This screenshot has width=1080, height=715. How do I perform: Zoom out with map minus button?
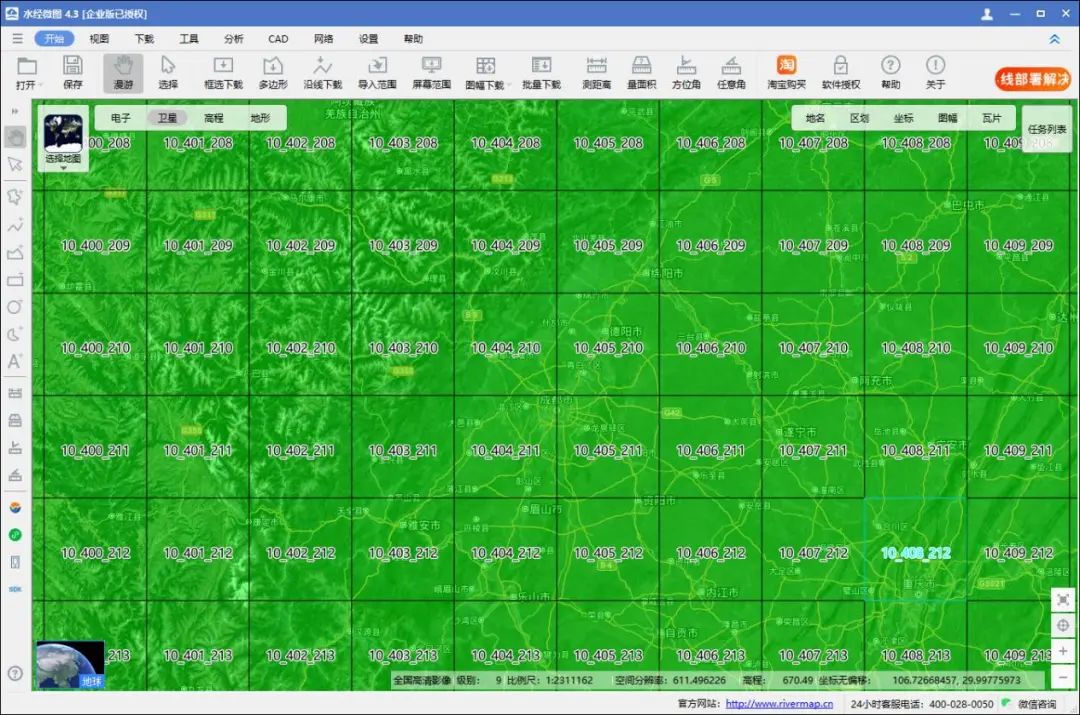tap(1063, 677)
